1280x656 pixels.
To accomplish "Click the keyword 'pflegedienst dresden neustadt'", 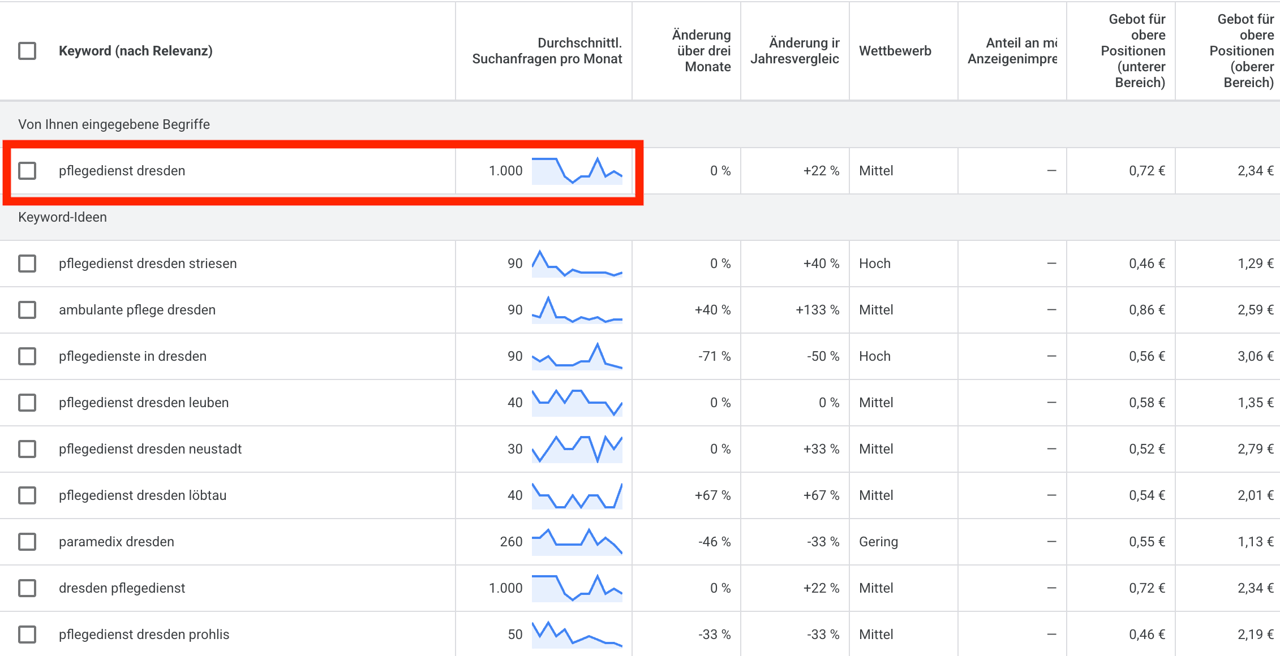I will coord(150,449).
